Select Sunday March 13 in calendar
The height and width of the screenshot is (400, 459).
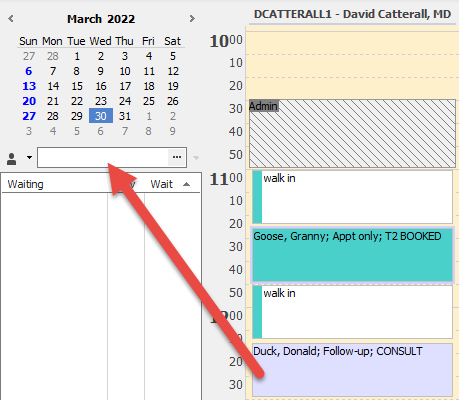(x=29, y=86)
